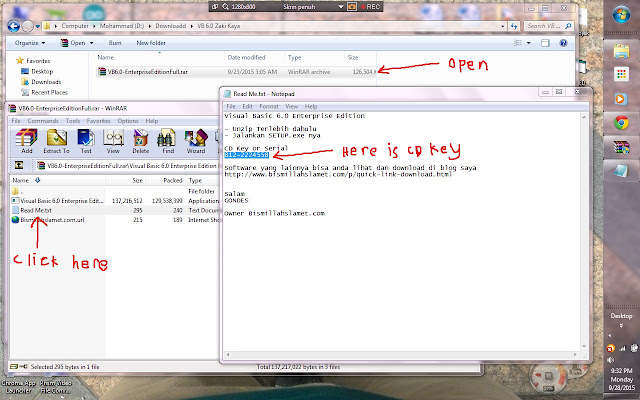
Task: Click Computer in Explorer address breadcrumb
Action: click(75, 26)
